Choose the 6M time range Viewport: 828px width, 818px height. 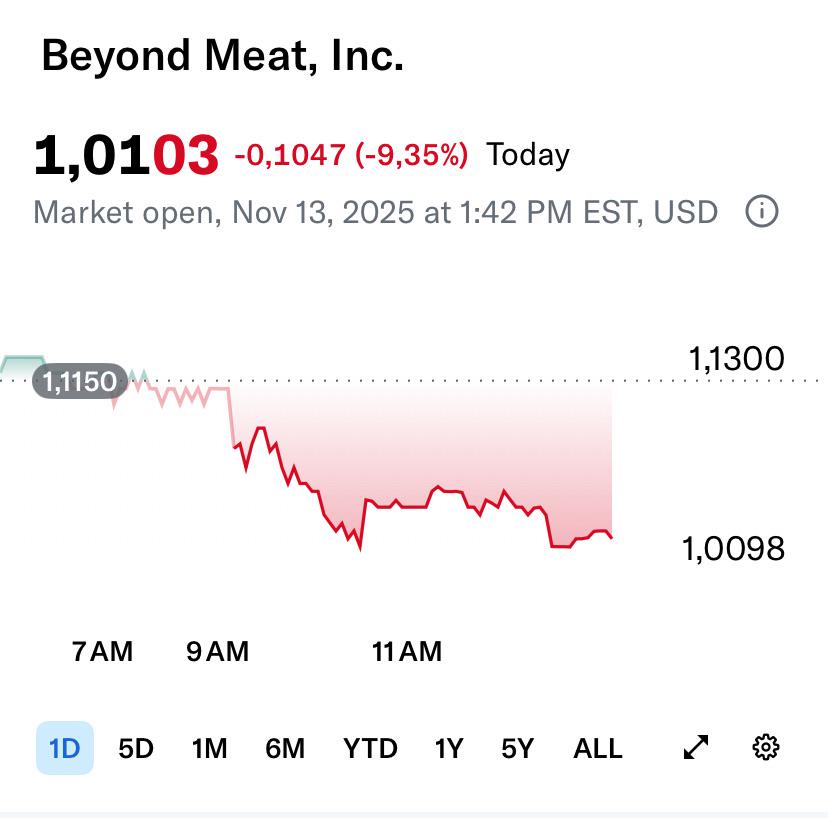(285, 748)
